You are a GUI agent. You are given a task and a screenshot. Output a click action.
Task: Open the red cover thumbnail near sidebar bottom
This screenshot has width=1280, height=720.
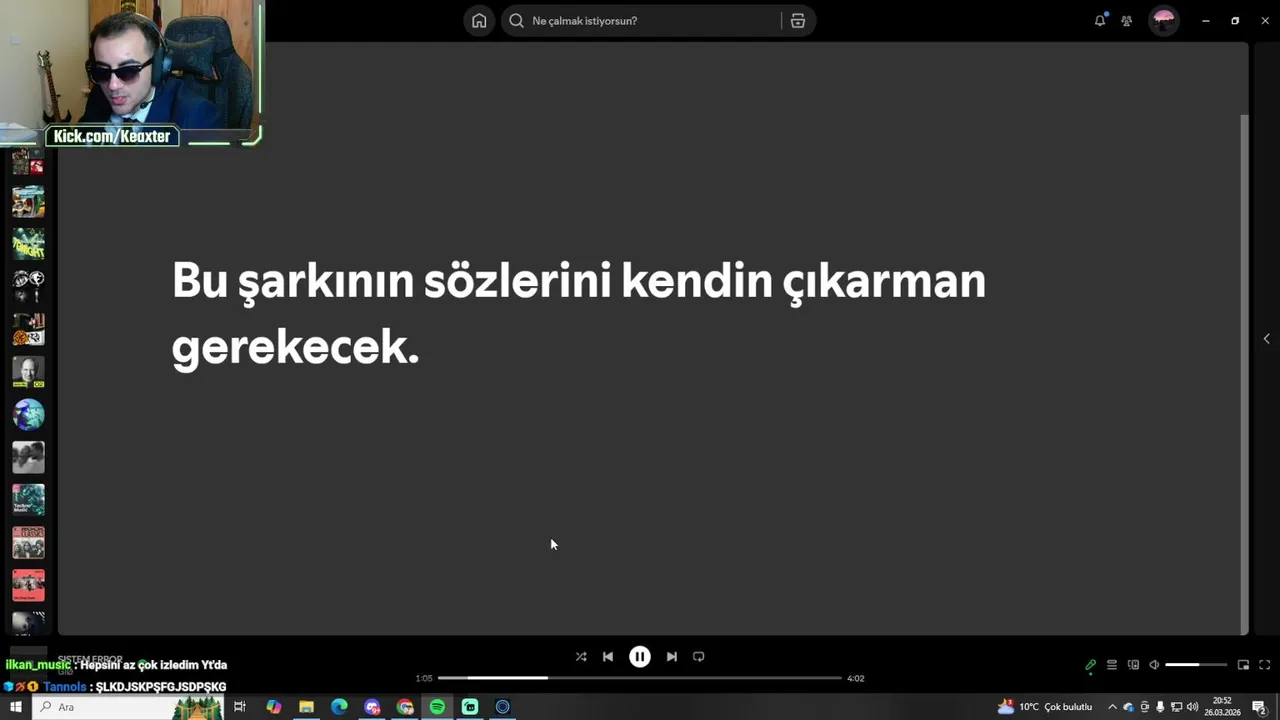pyautogui.click(x=28, y=586)
